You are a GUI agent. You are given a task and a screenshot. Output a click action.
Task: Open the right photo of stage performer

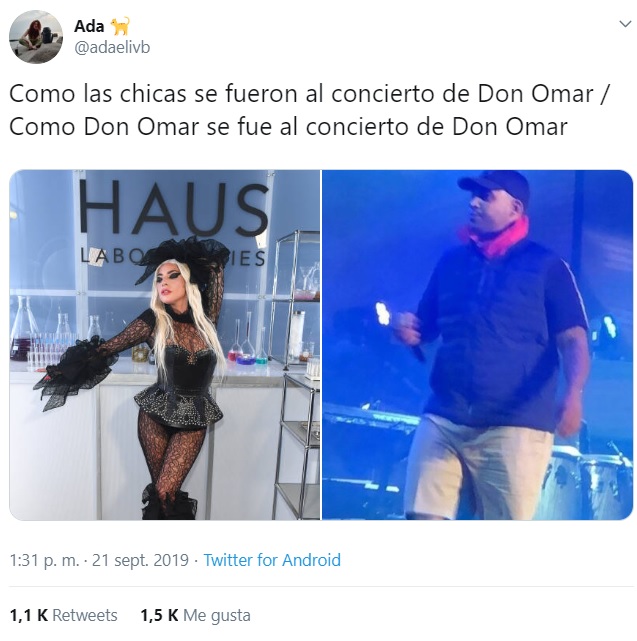point(478,345)
